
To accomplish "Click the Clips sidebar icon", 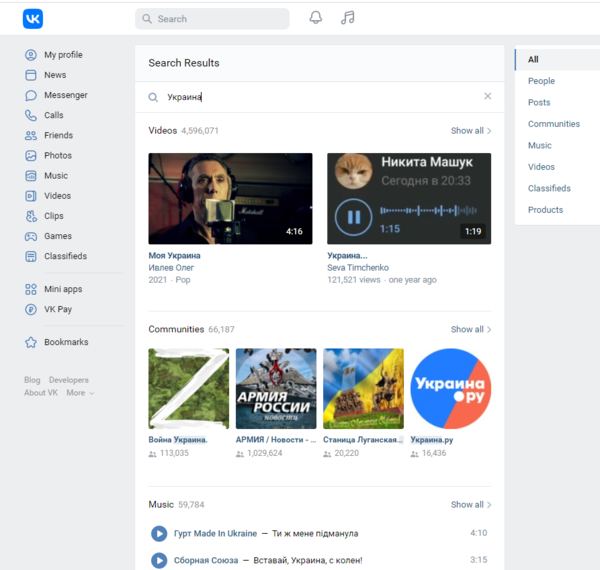I will 31,216.
